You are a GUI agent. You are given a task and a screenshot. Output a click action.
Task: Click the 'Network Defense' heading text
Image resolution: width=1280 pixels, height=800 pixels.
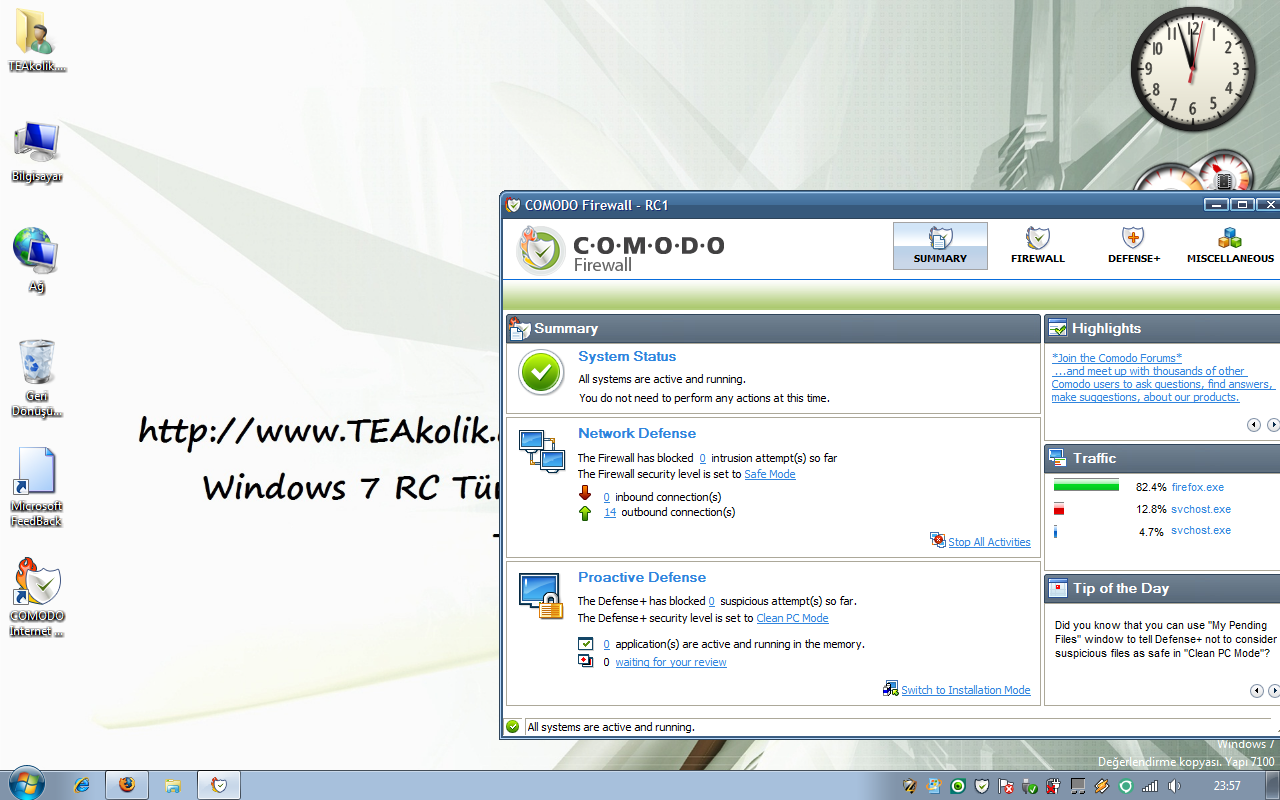(x=637, y=433)
